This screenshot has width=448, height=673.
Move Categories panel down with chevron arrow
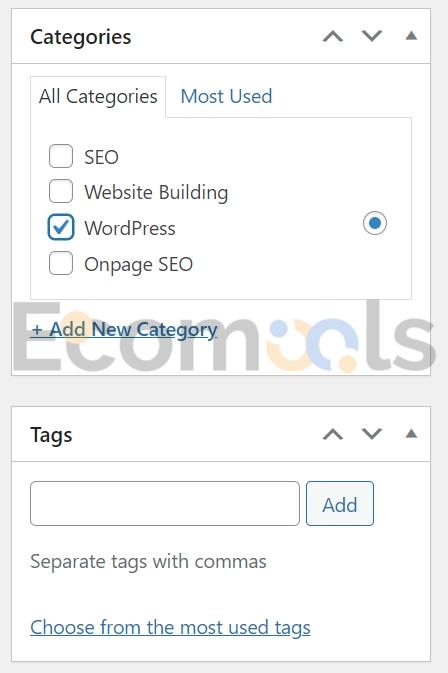pos(372,36)
